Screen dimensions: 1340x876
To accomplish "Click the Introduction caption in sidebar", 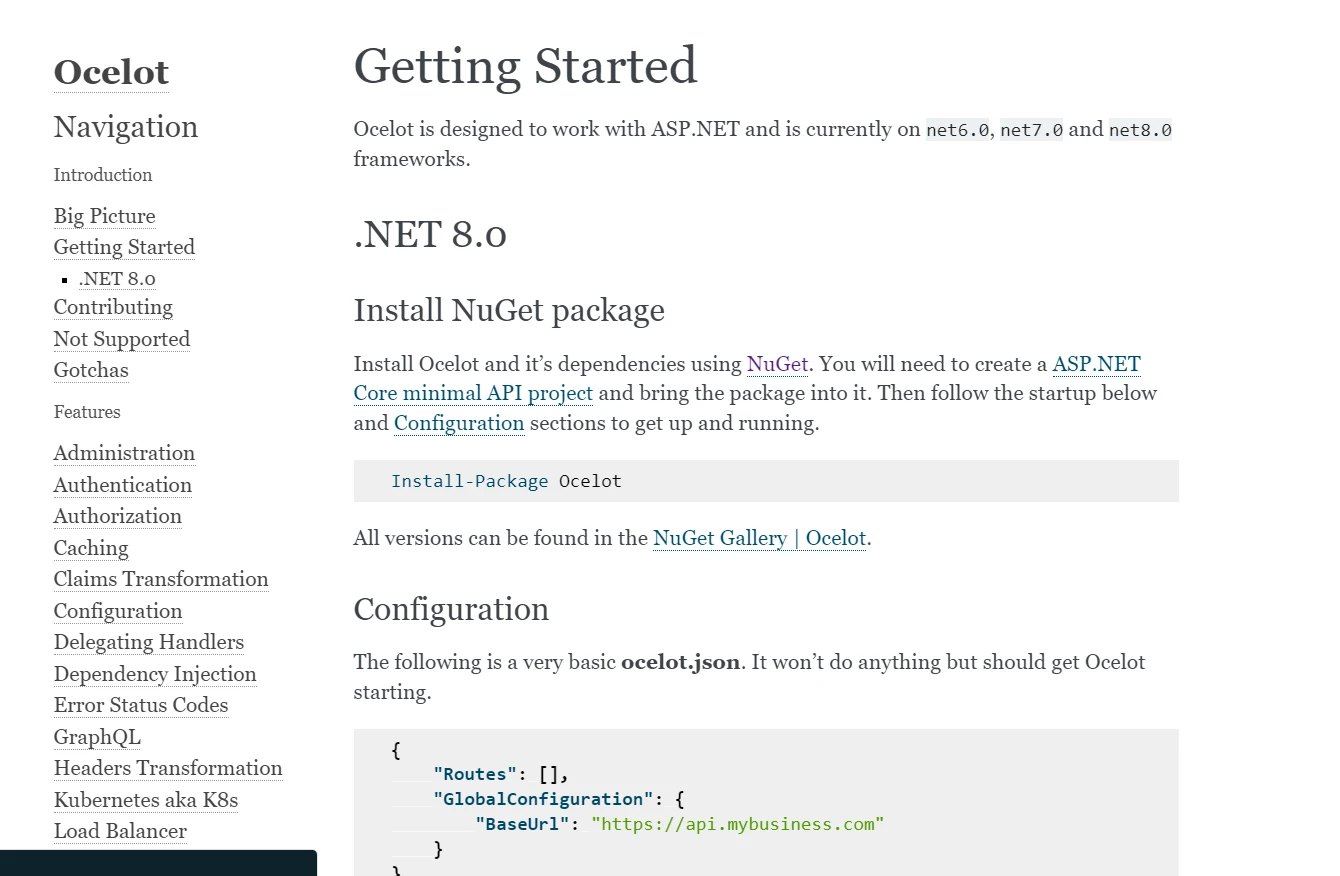I will [x=103, y=175].
